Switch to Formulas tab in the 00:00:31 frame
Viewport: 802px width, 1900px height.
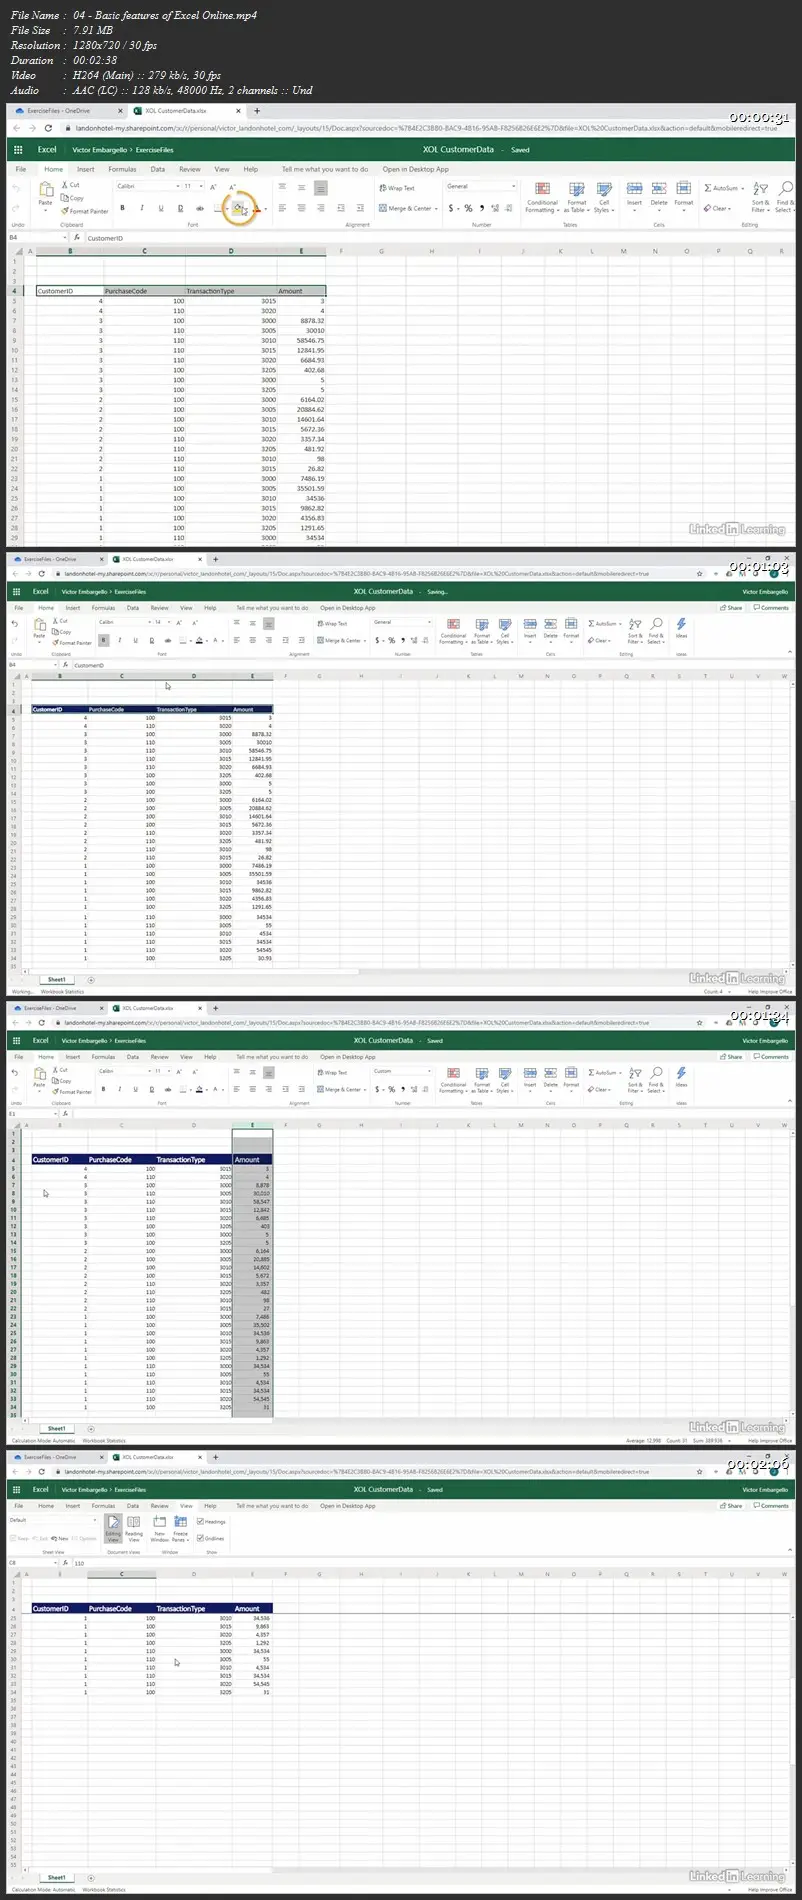pos(122,169)
